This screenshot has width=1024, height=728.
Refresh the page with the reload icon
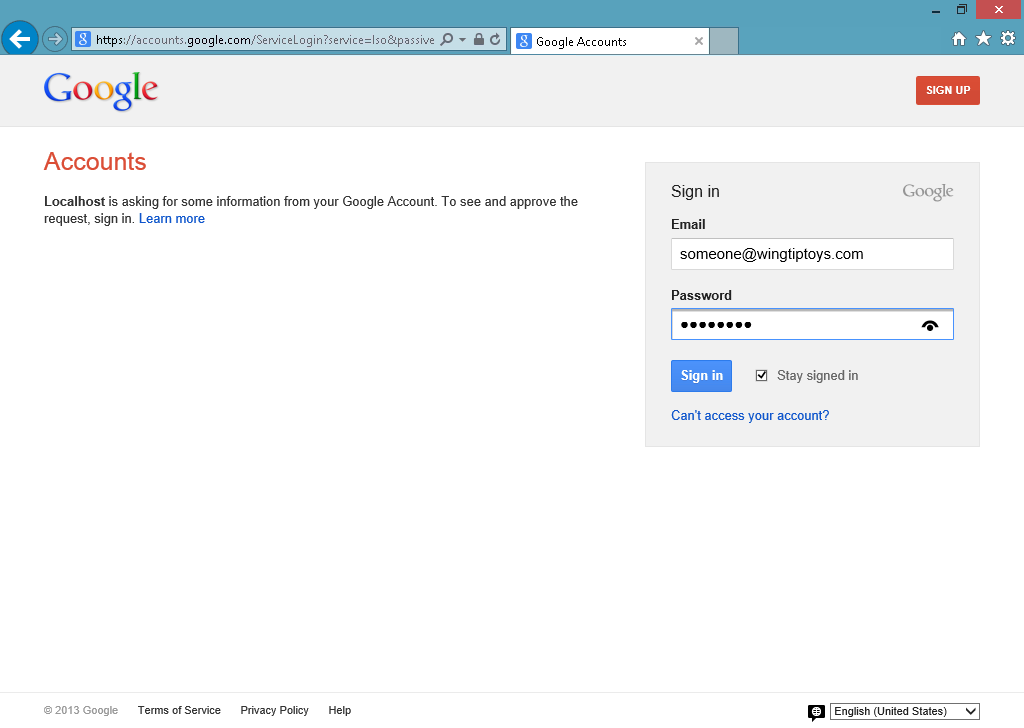point(493,40)
